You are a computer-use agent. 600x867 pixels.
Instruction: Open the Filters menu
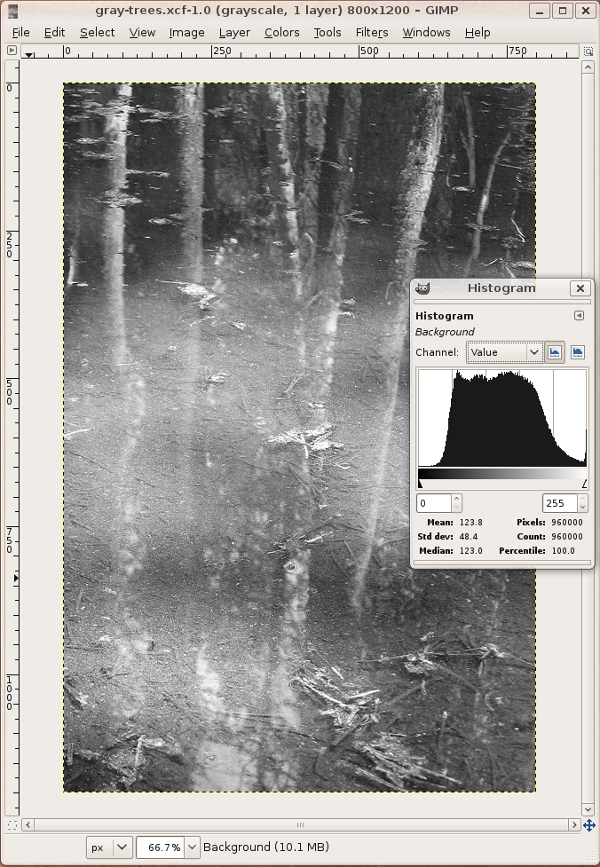coord(372,32)
